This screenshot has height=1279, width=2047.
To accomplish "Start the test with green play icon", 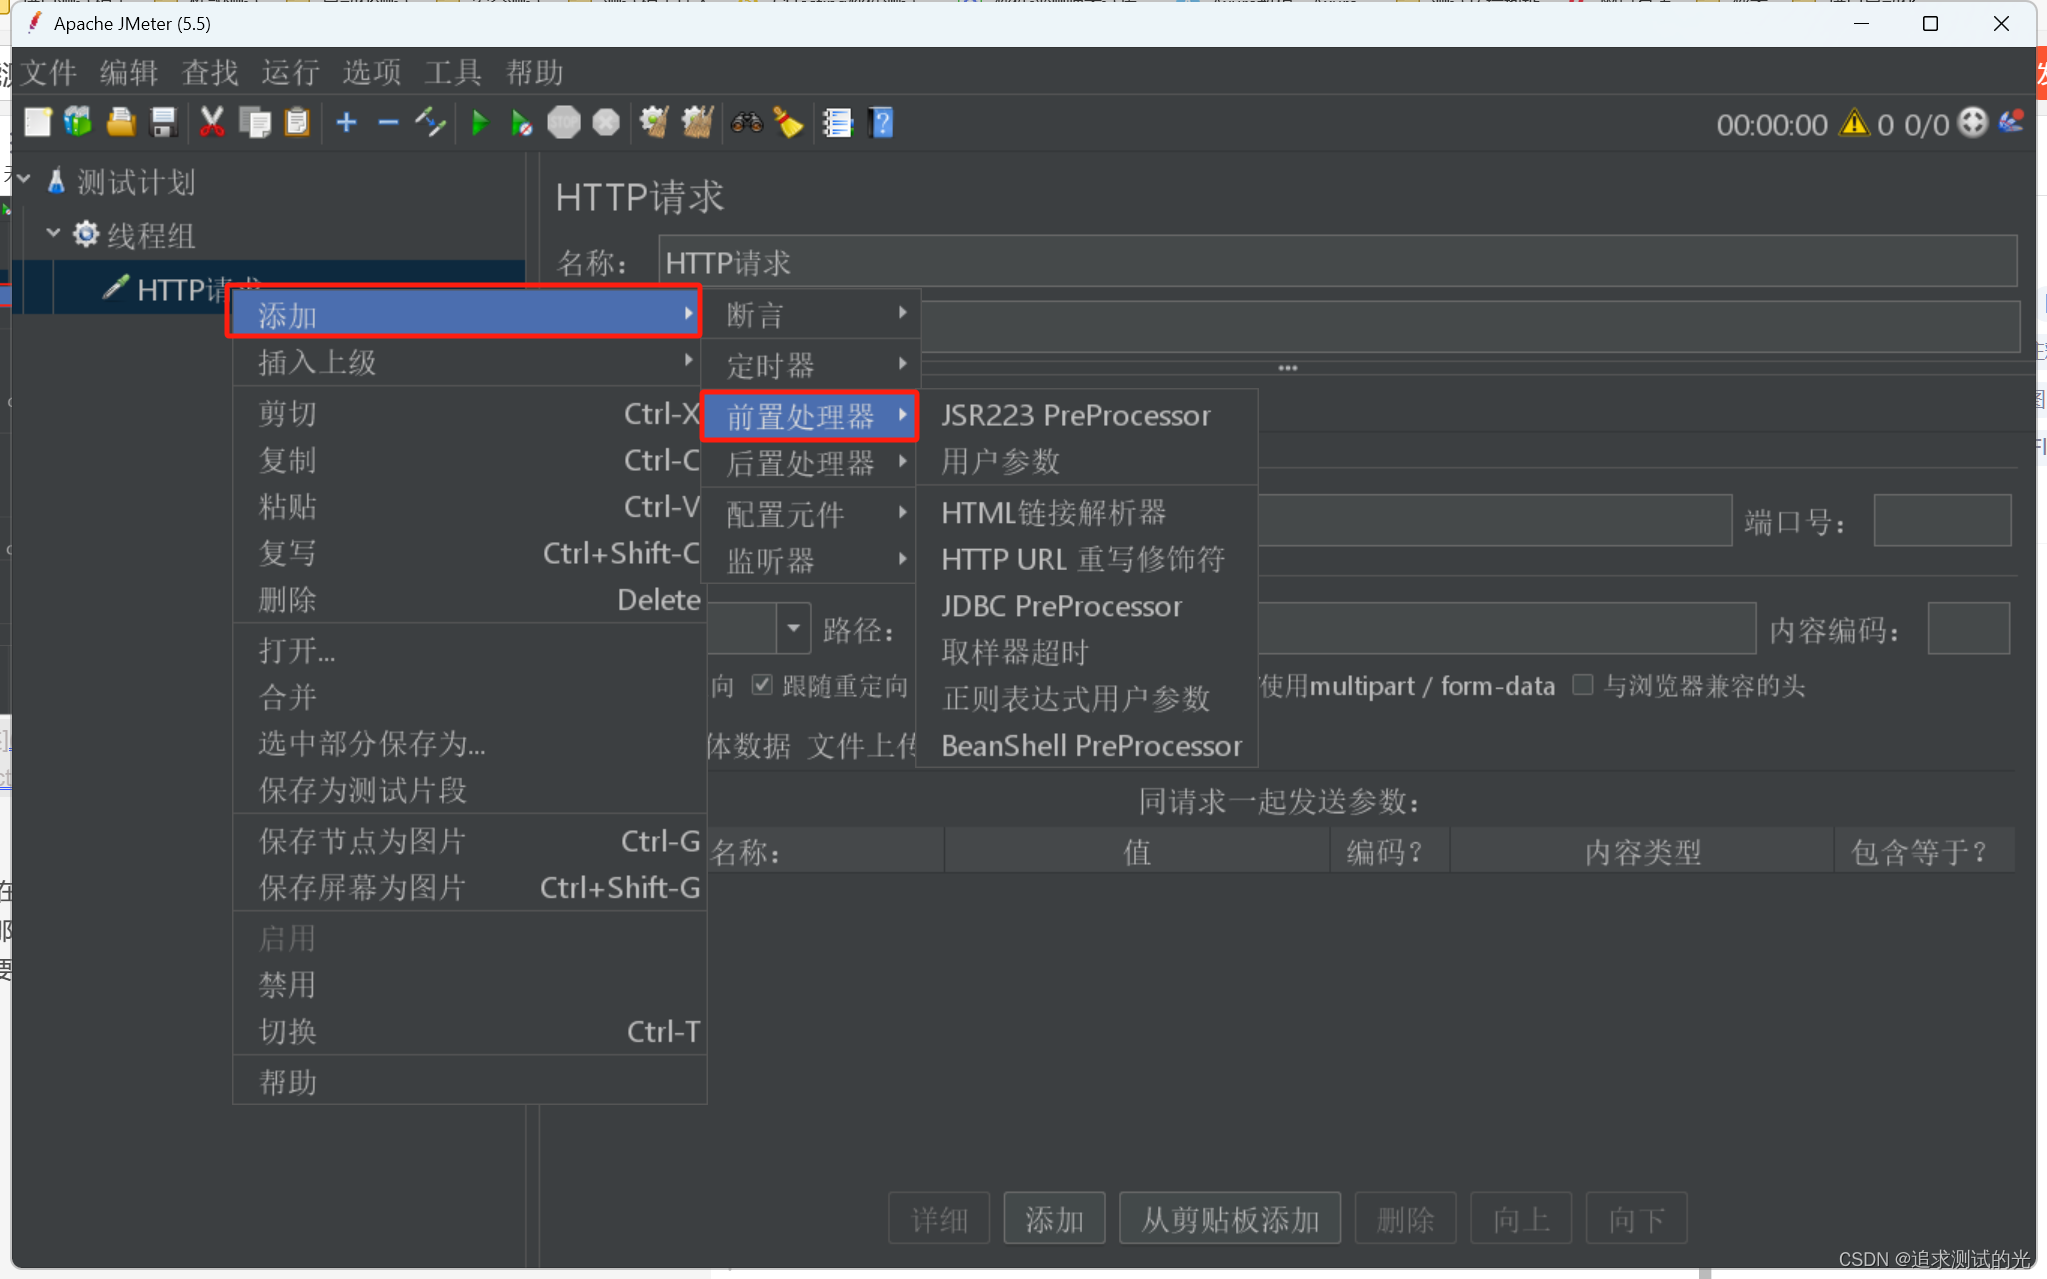I will [x=479, y=122].
